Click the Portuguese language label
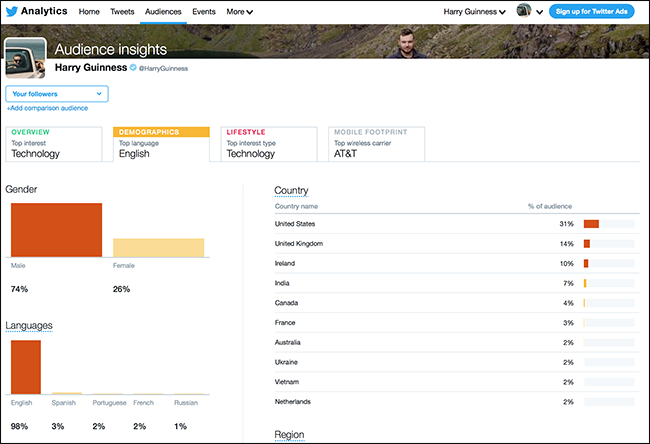Image resolution: width=650 pixels, height=444 pixels. (109, 403)
